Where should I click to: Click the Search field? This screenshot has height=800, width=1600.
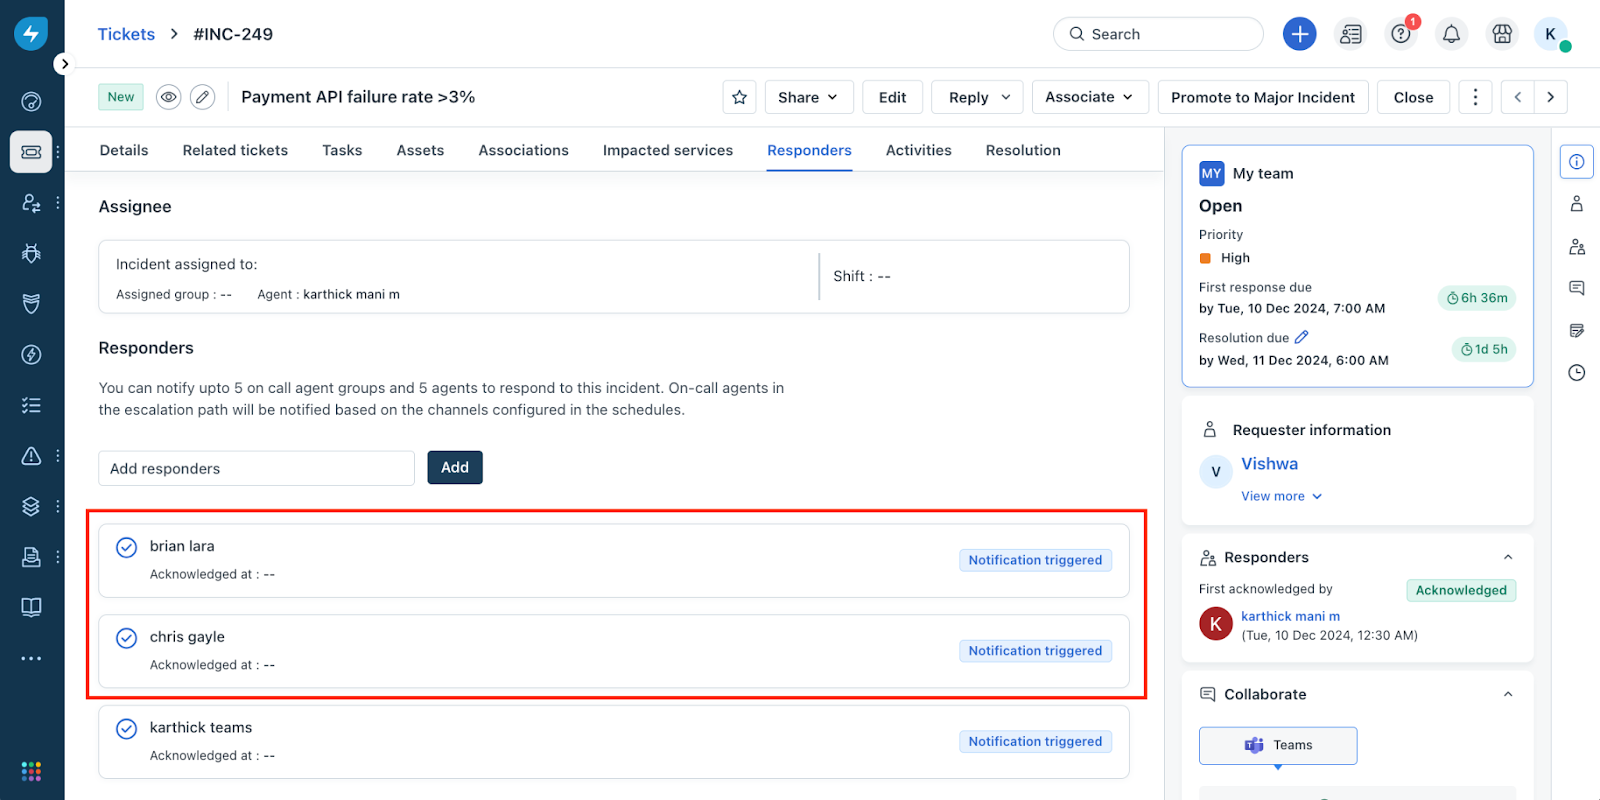pos(1158,34)
